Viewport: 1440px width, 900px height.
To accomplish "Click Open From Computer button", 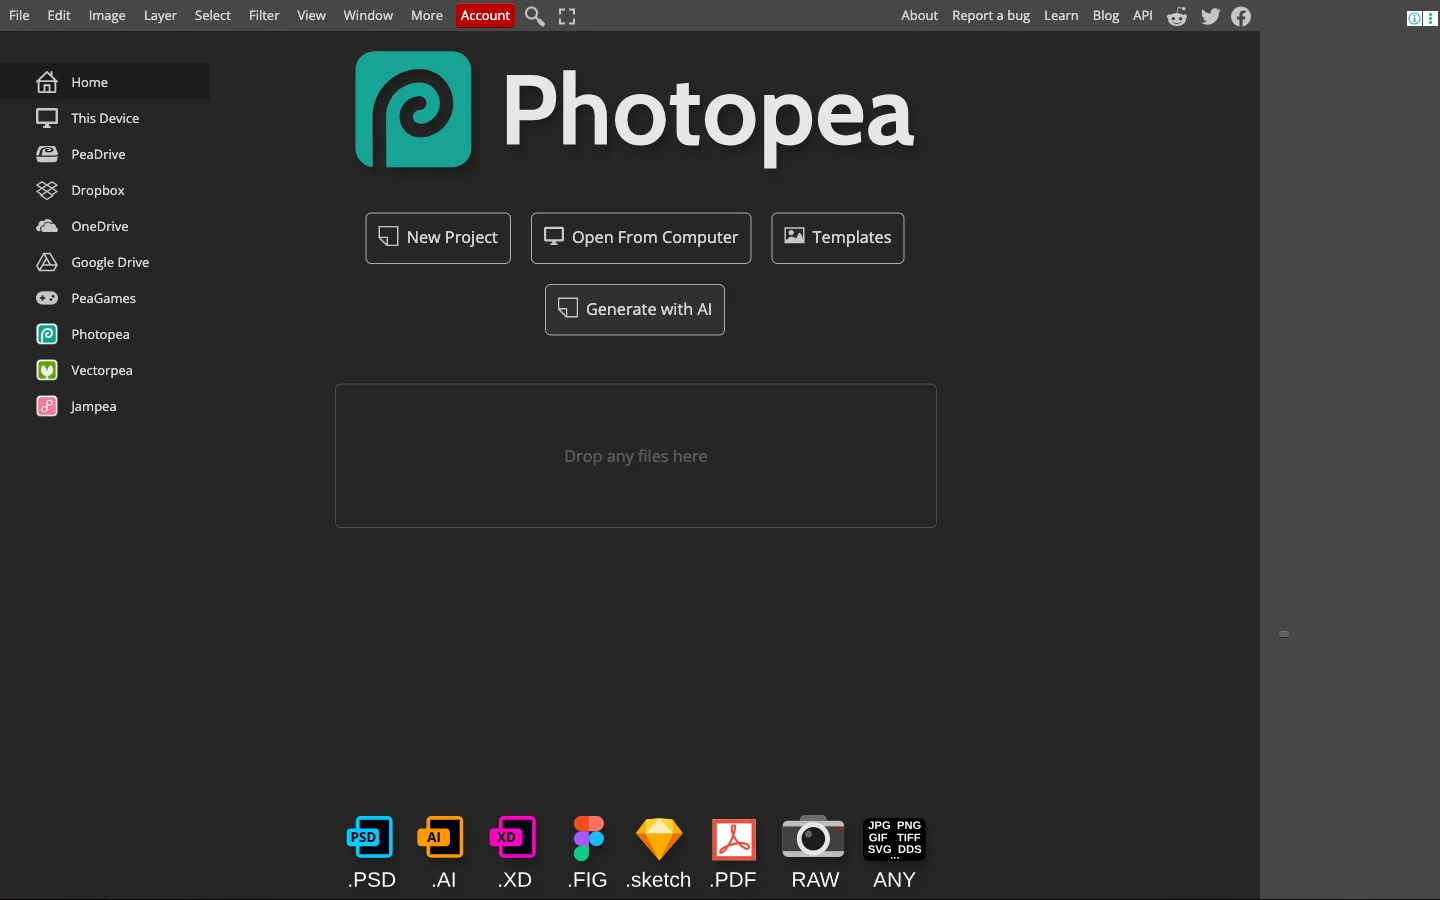I will click(641, 238).
